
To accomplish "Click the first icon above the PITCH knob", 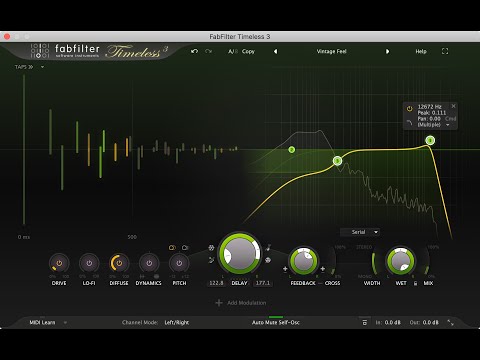I will click(x=172, y=248).
